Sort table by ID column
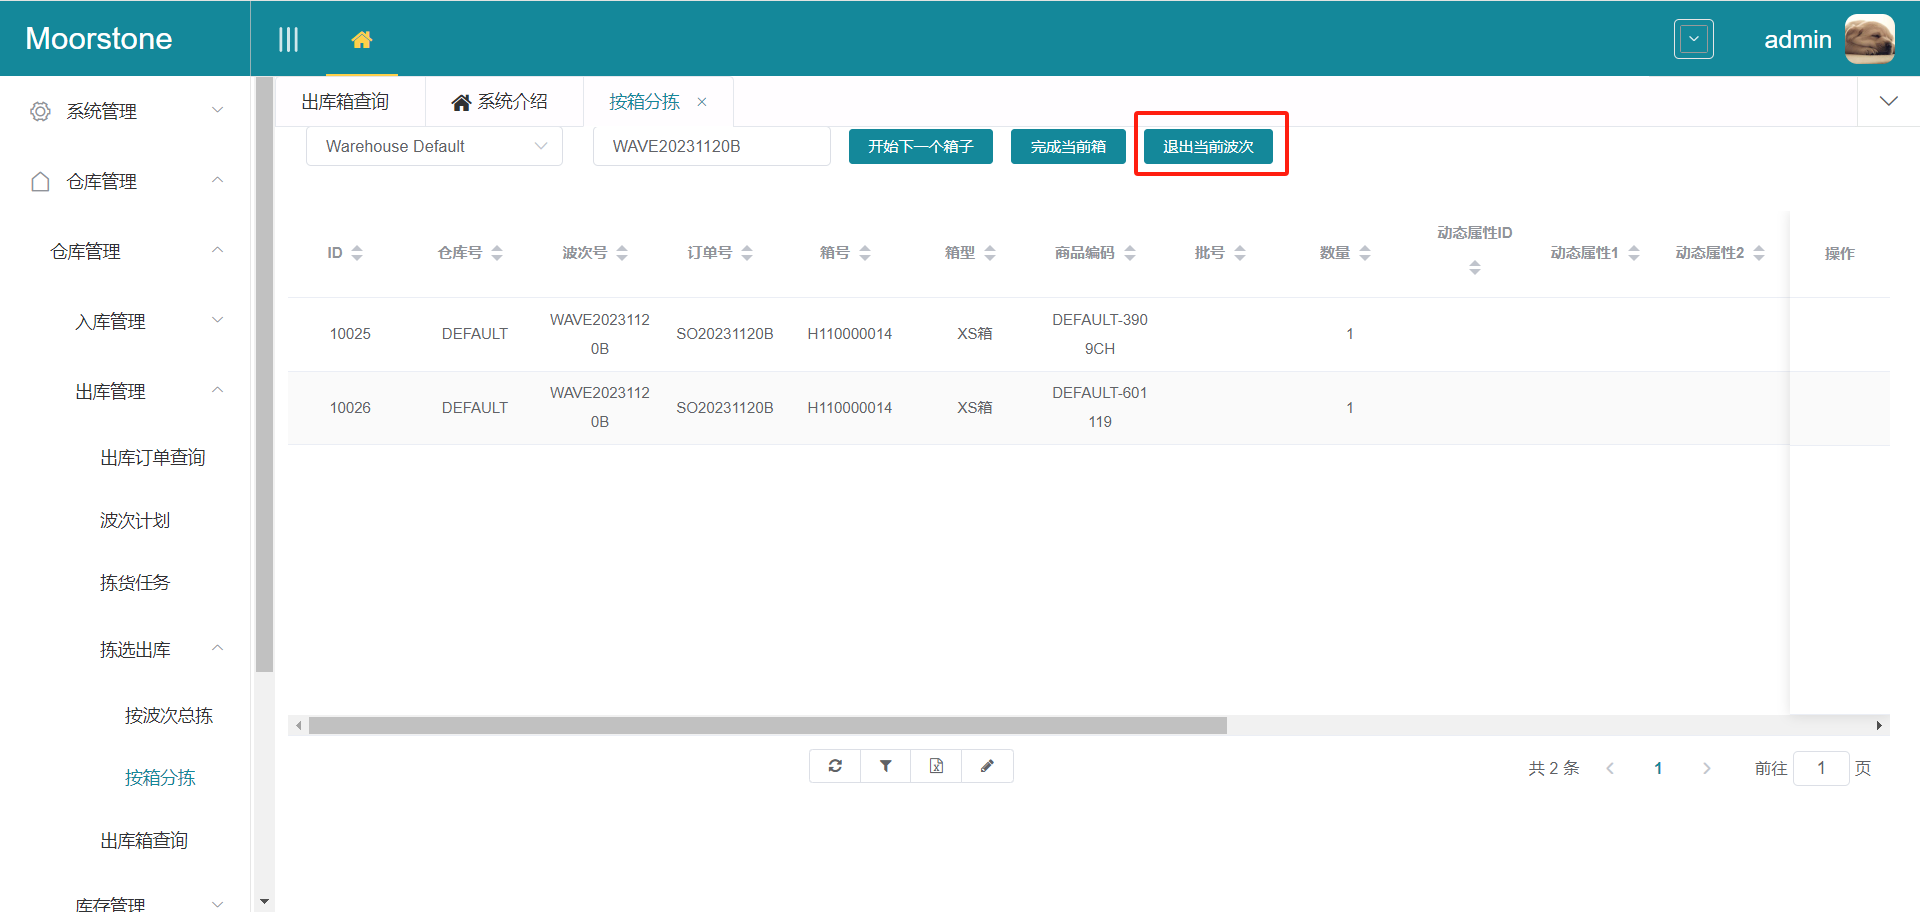 [357, 253]
